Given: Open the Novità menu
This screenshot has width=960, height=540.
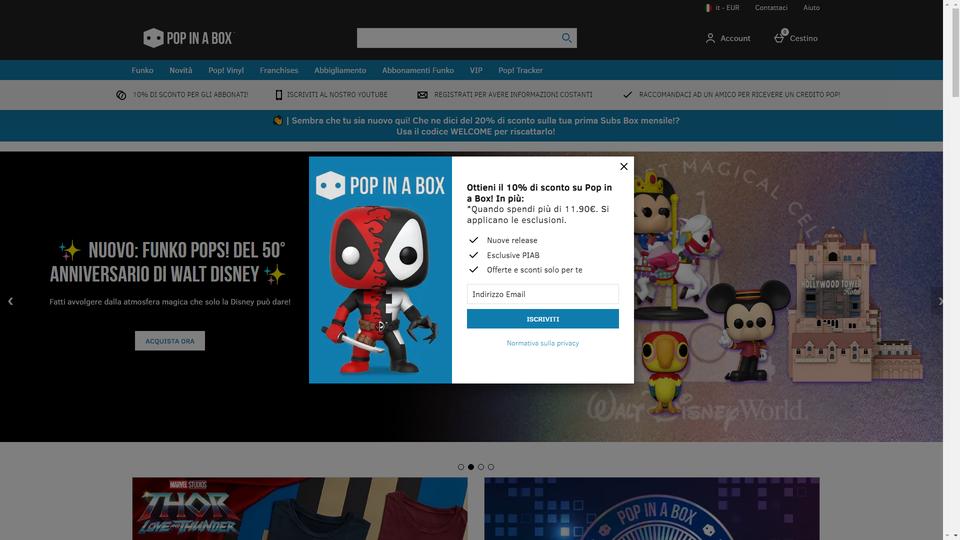Looking at the screenshot, I should [x=181, y=70].
